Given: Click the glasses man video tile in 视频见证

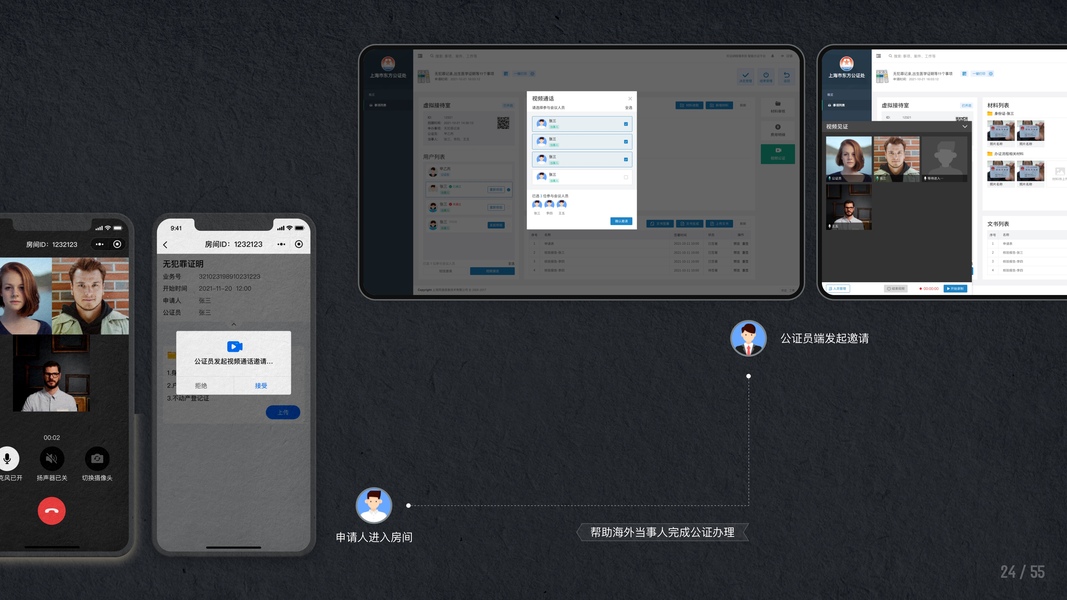Looking at the screenshot, I should pos(849,207).
